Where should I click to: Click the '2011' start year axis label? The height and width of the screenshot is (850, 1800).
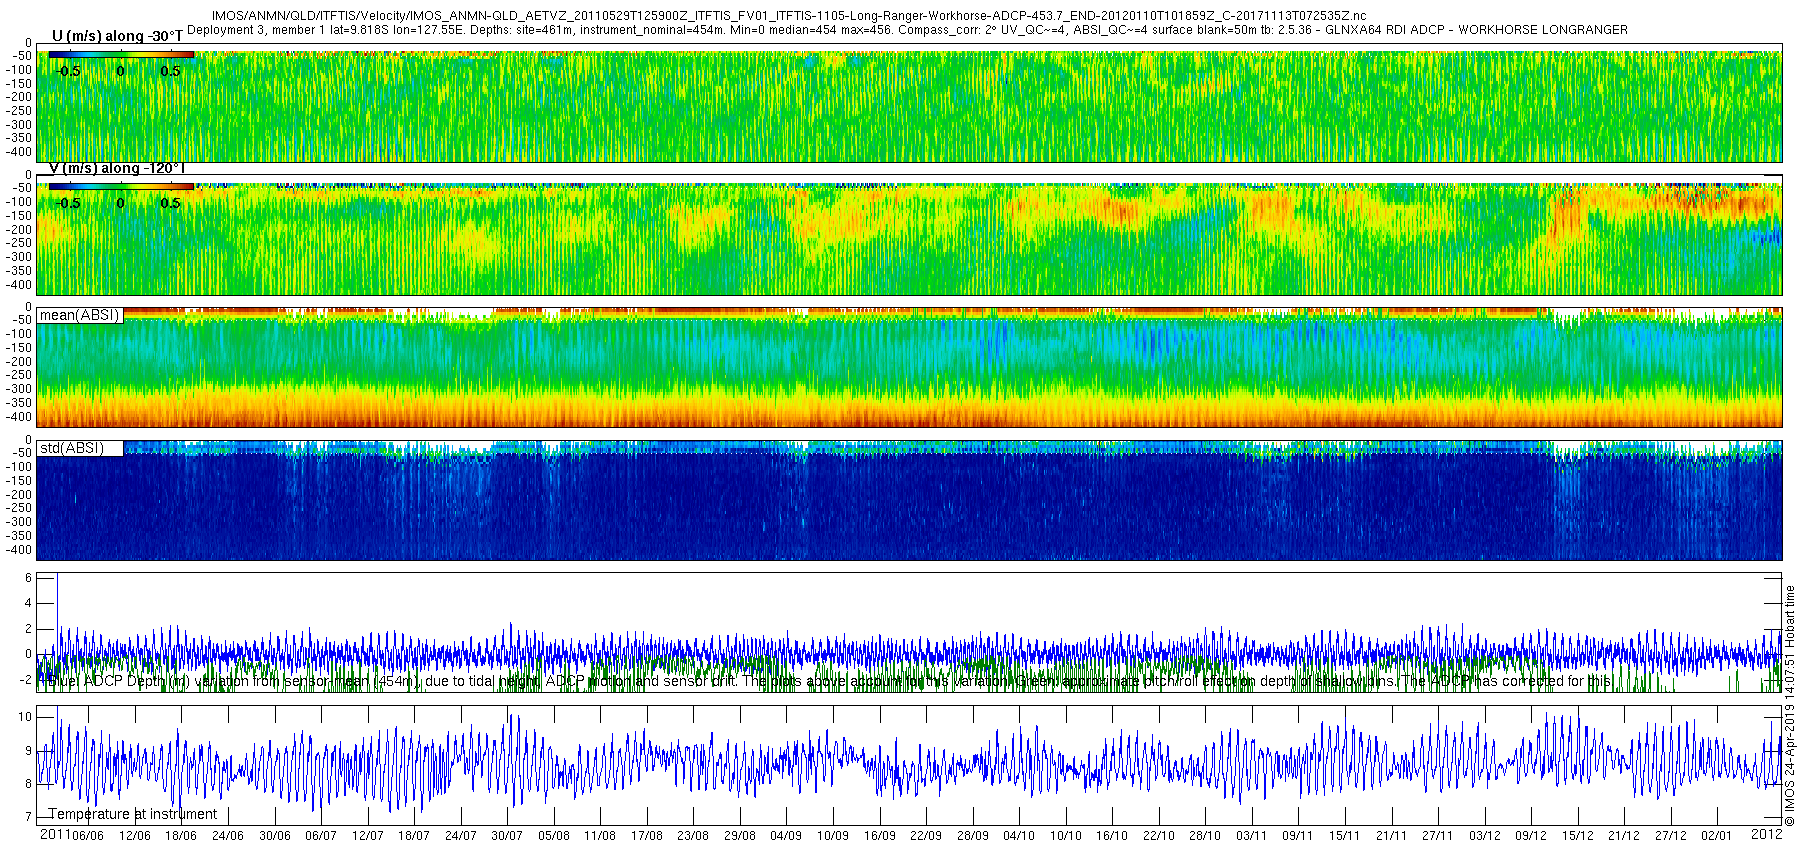(x=54, y=834)
